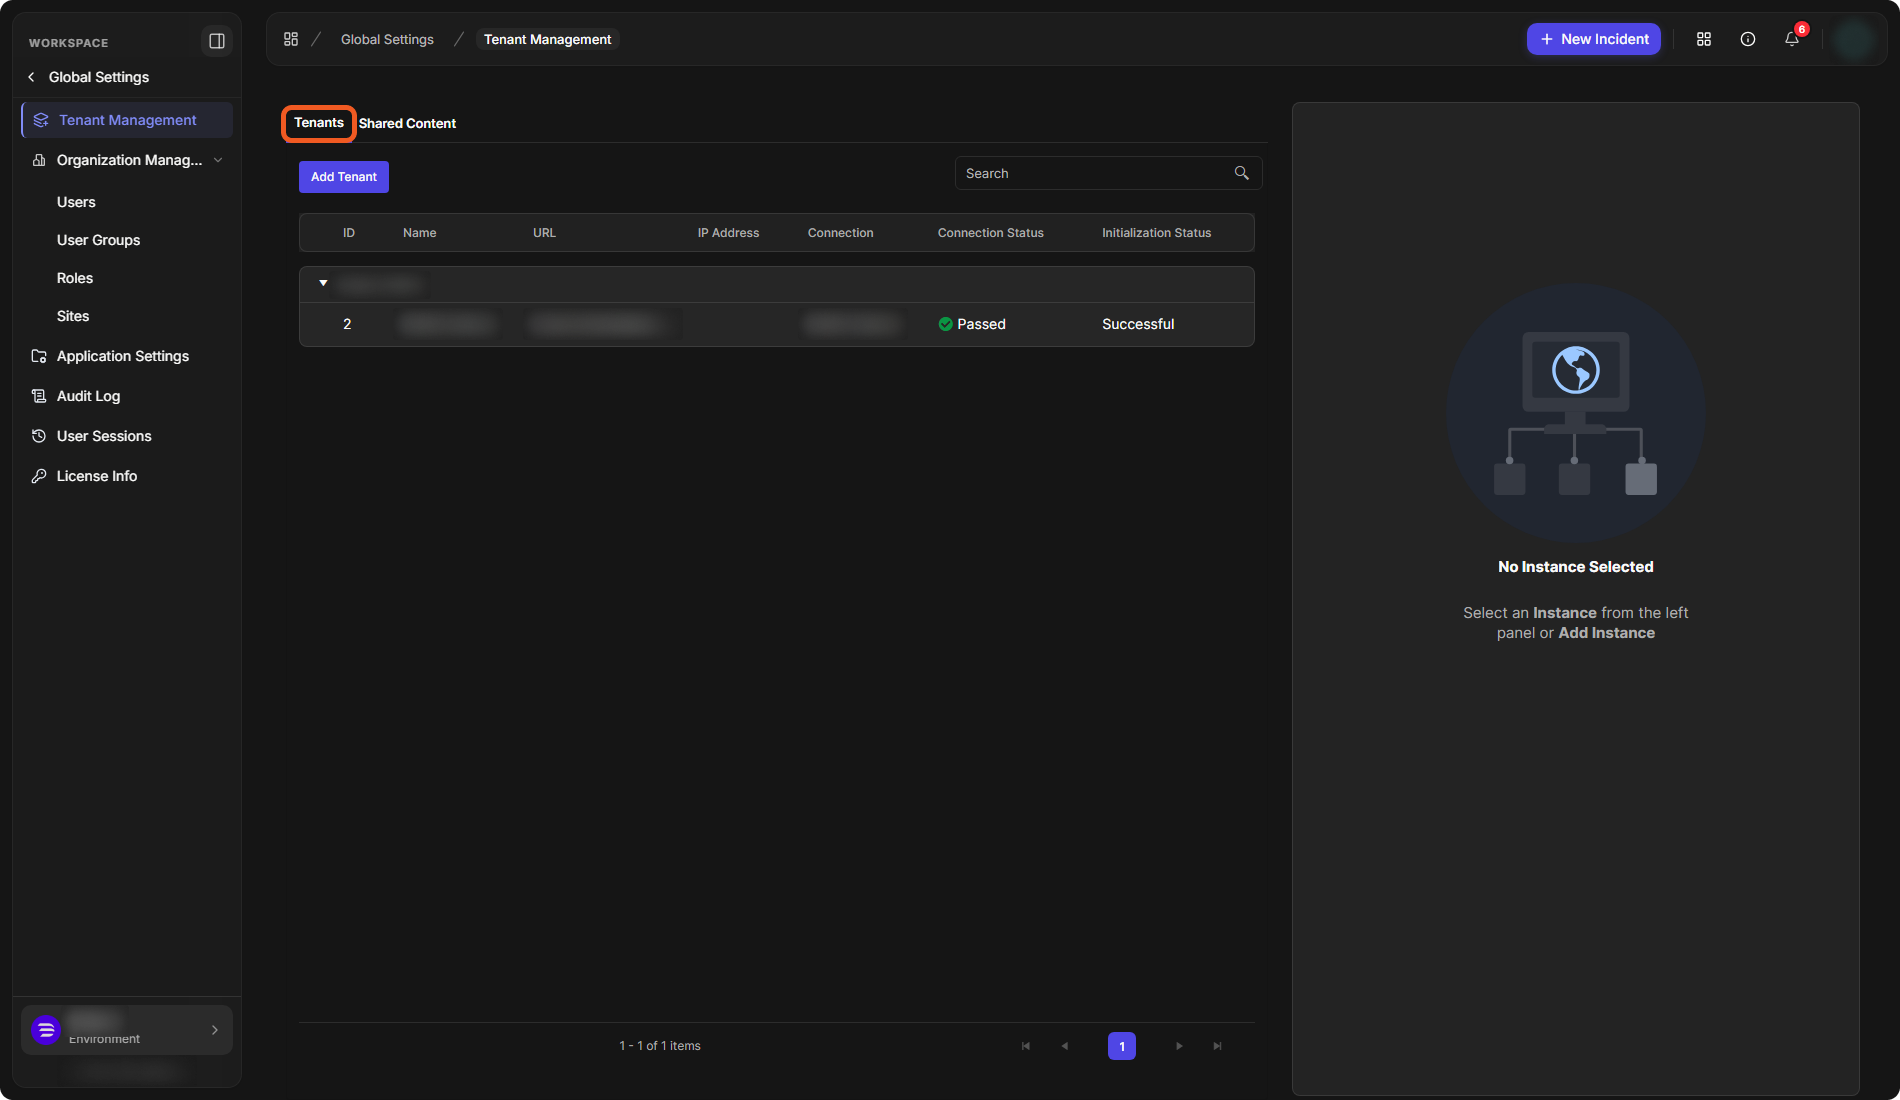Click the Successful status cell
Screen dimensions: 1900x1100
pos(1138,324)
